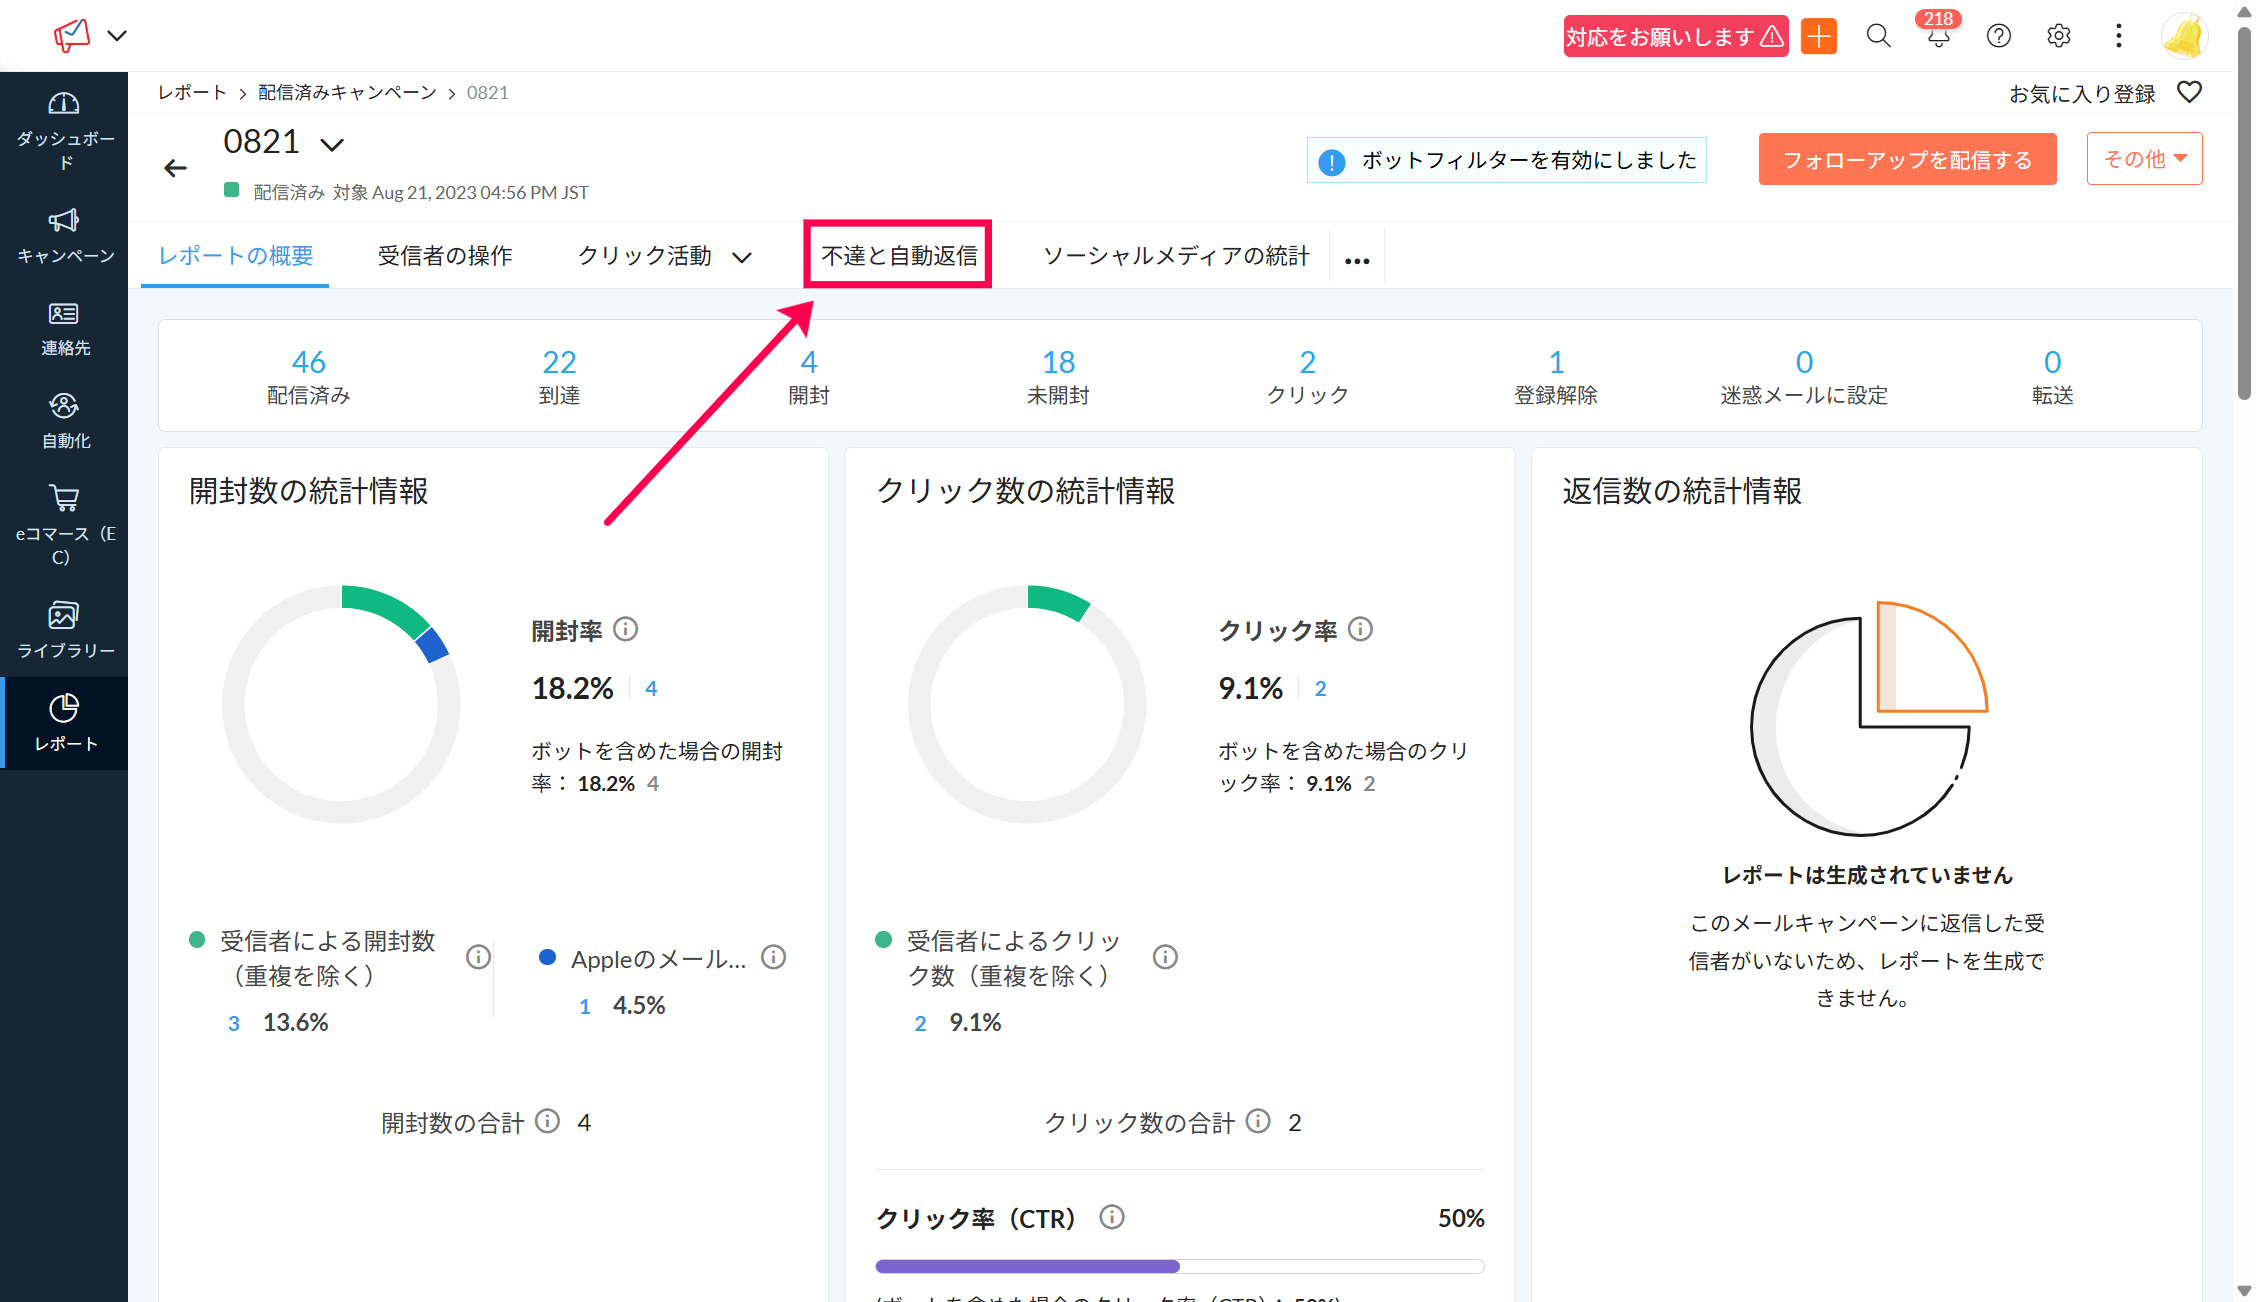Select the 受信者の操作 tab
The width and height of the screenshot is (2256, 1302).
click(x=445, y=256)
